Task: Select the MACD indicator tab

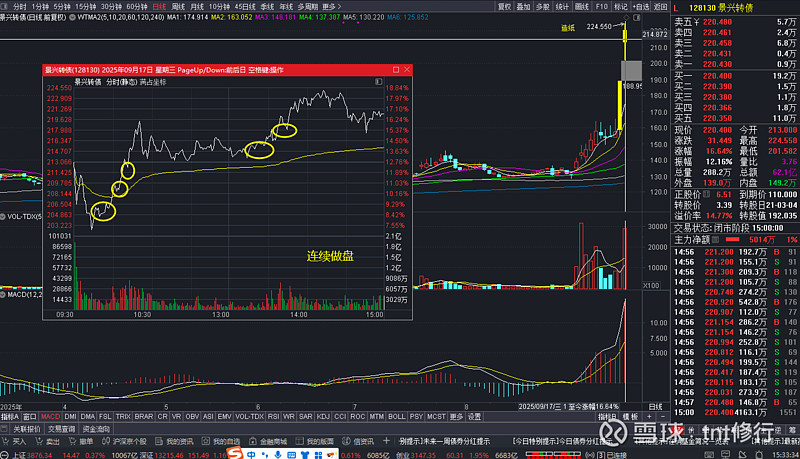Action: click(x=49, y=416)
